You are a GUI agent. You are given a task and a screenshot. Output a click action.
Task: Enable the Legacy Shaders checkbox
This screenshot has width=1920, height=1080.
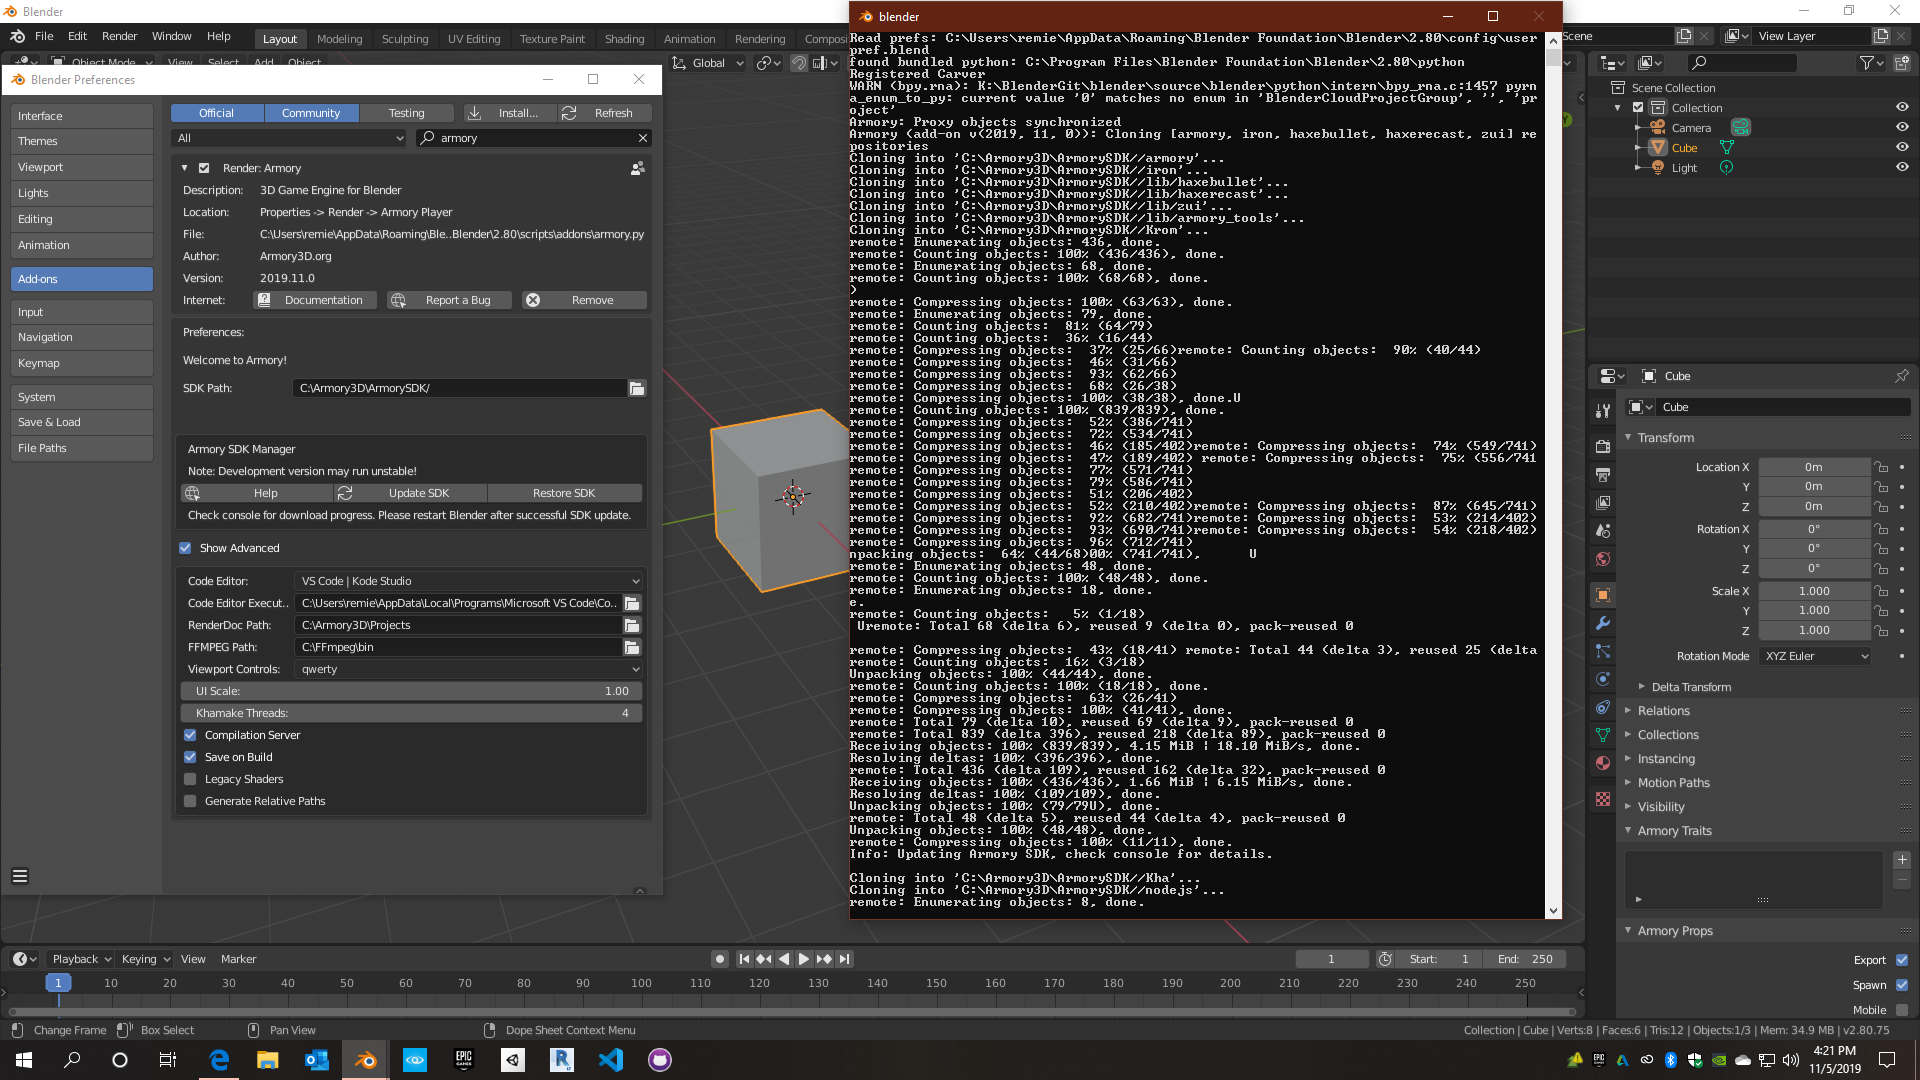point(190,779)
